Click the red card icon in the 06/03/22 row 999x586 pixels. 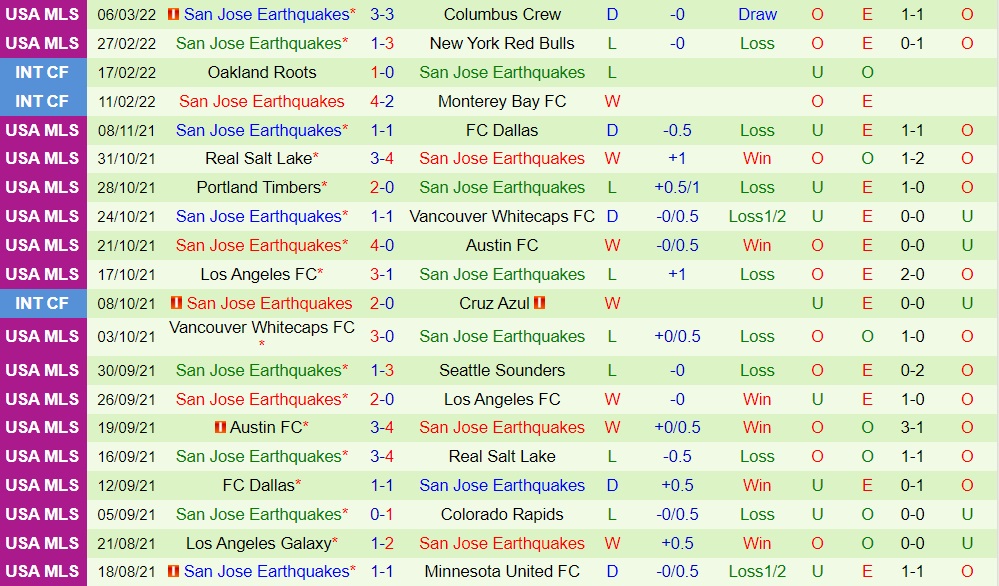tap(174, 14)
